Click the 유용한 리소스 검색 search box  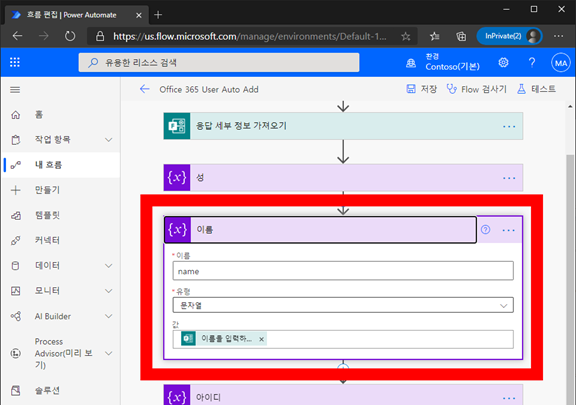pos(219,62)
